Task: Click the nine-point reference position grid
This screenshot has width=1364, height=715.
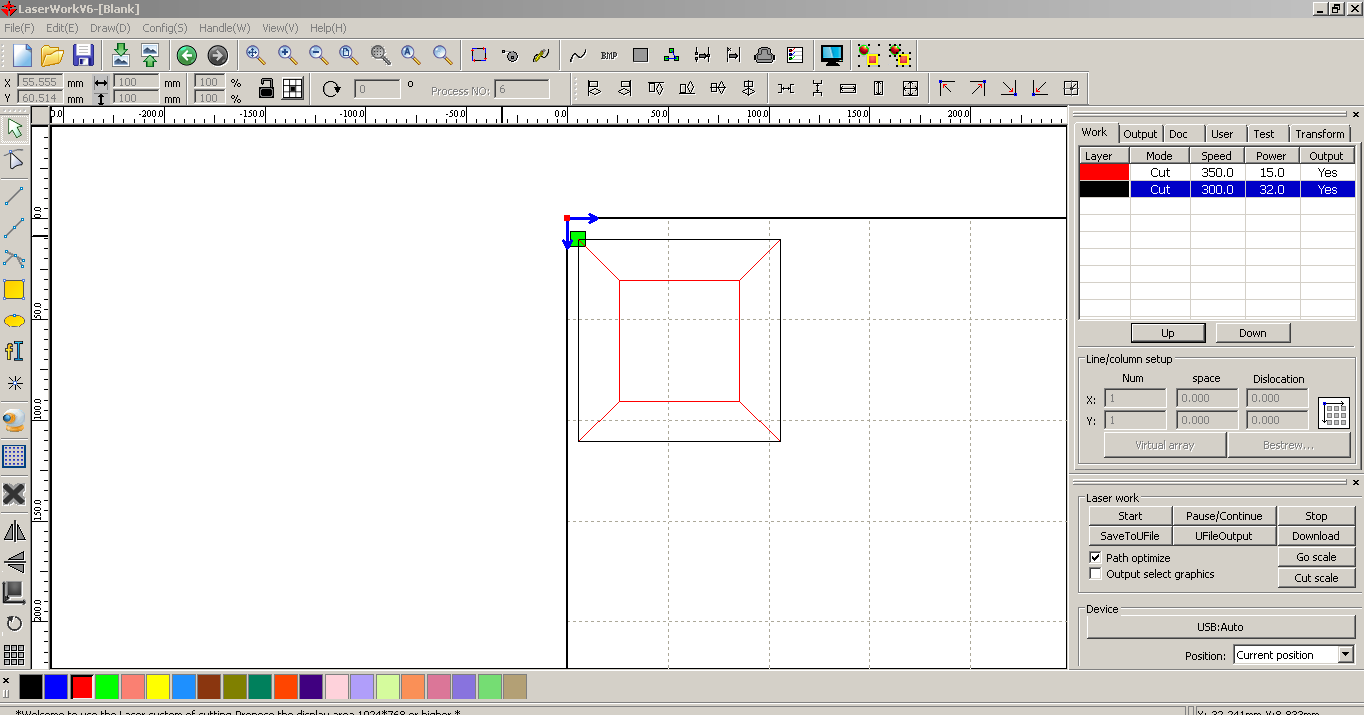Action: tap(292, 88)
